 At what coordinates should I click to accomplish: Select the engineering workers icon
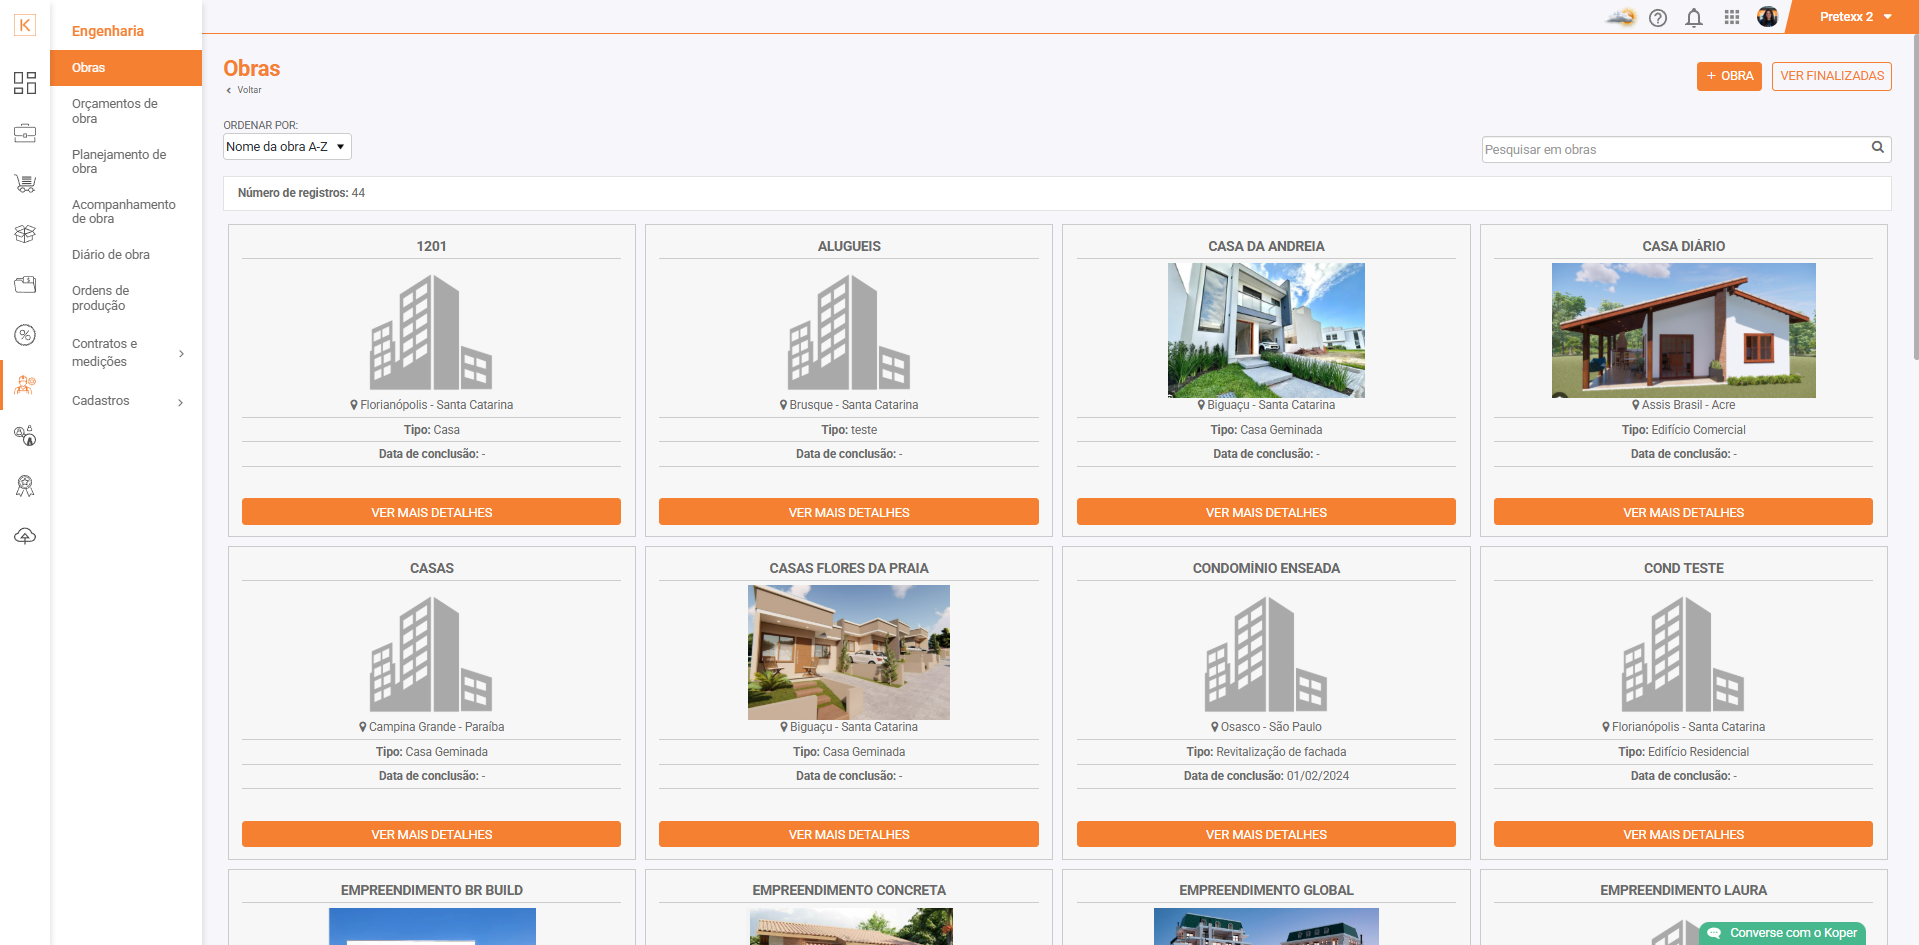tap(25, 385)
